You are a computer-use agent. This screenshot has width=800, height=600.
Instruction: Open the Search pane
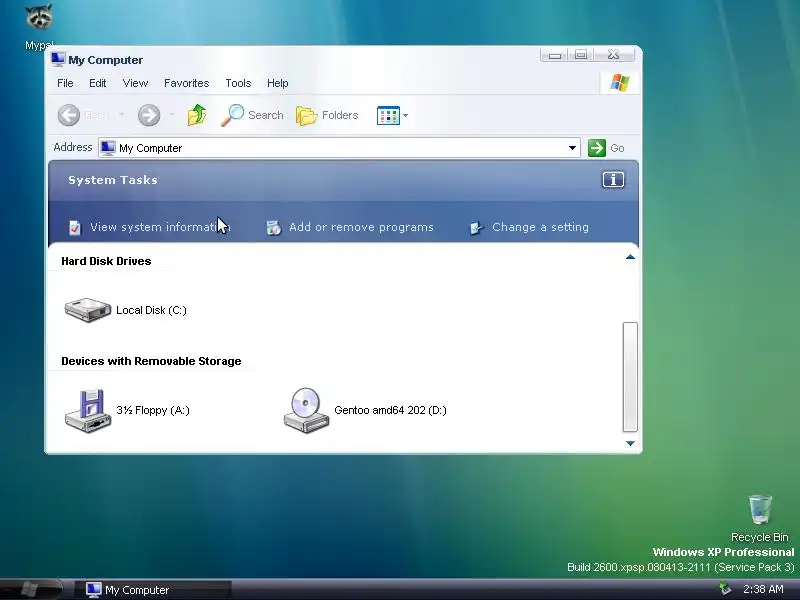[253, 115]
